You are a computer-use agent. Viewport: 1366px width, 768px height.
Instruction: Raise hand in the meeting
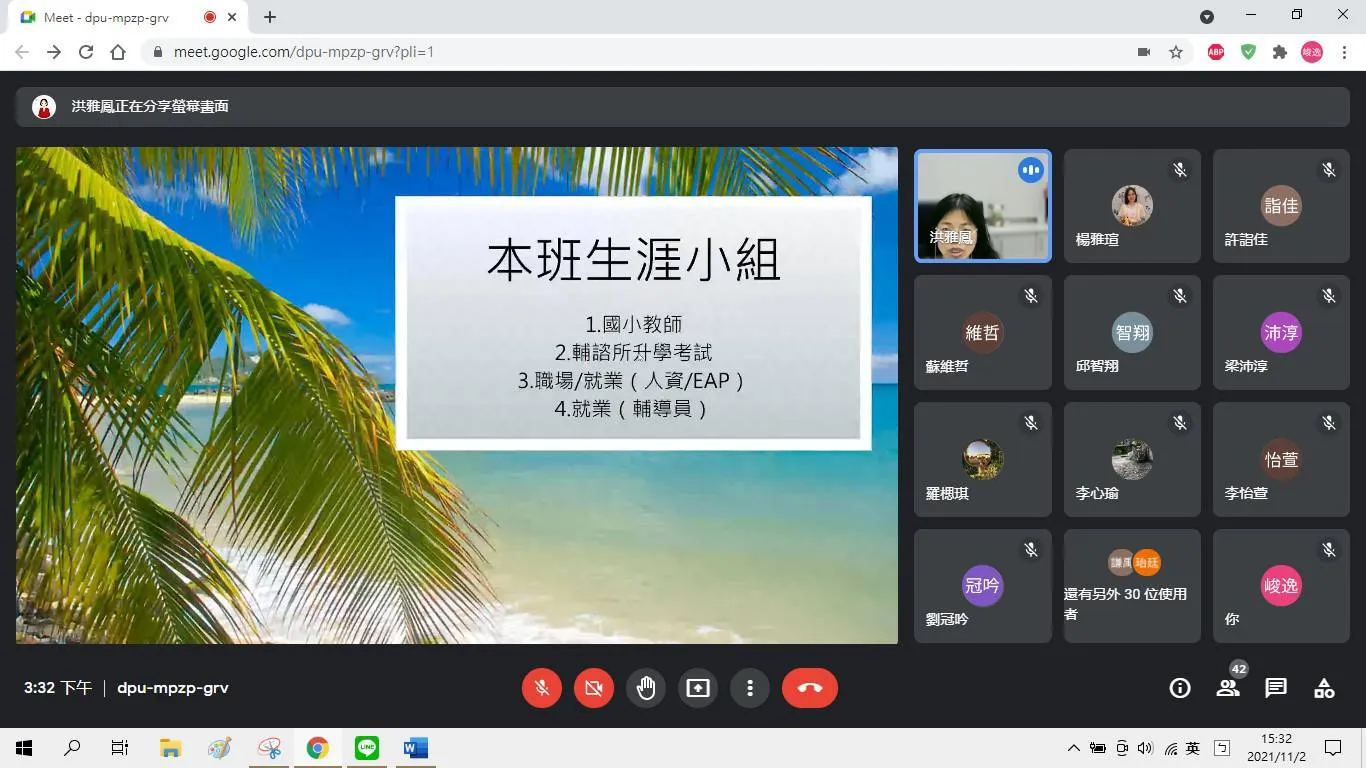(x=646, y=688)
